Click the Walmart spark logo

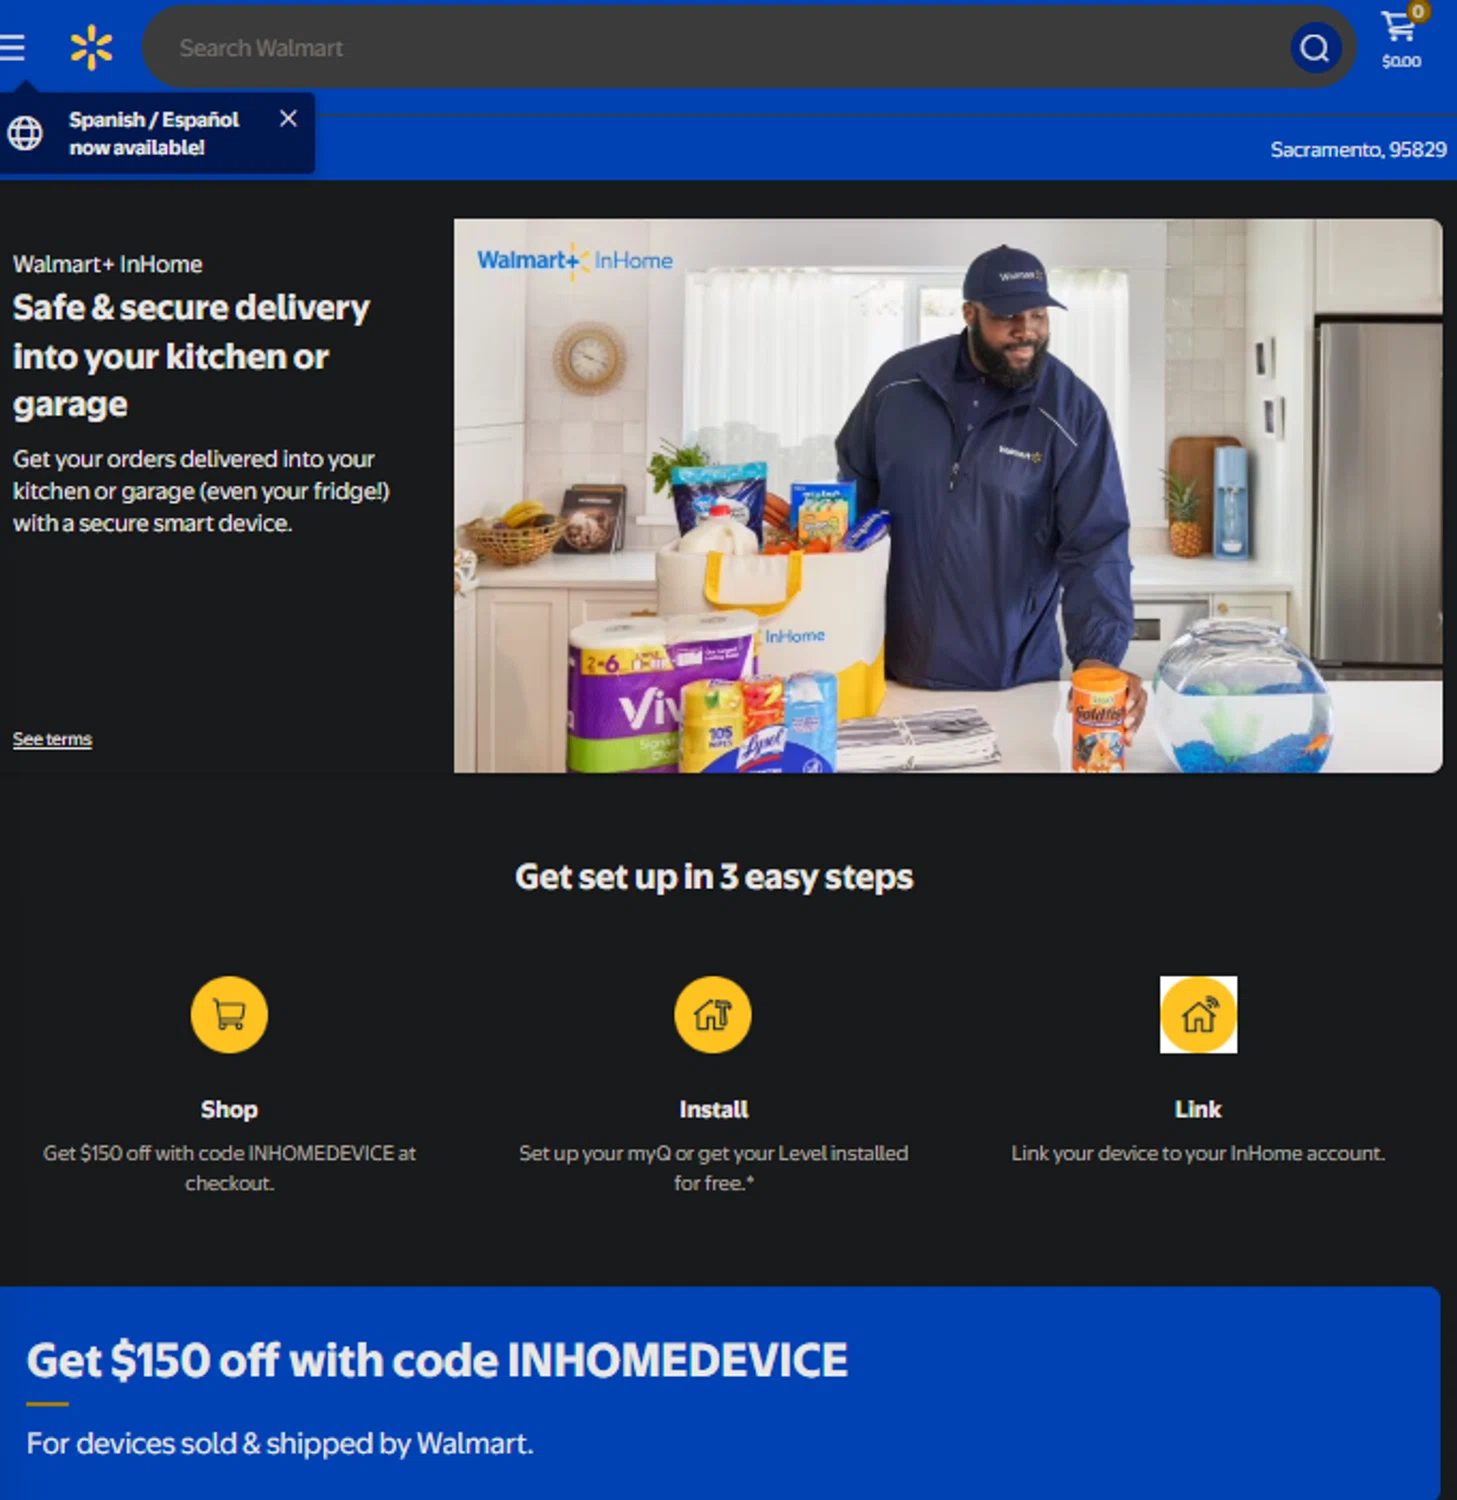91,47
